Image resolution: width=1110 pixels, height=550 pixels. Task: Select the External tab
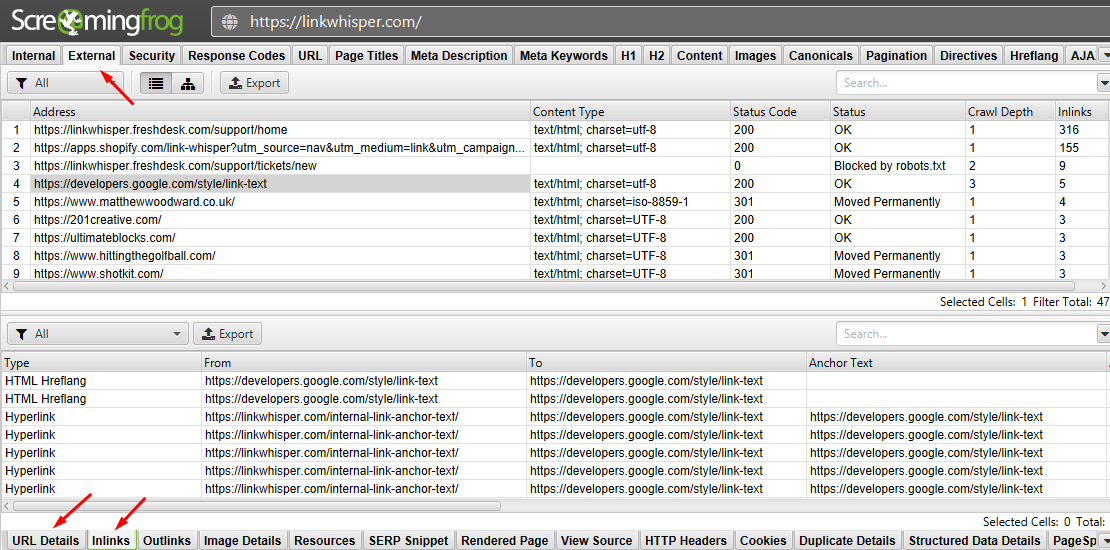(x=92, y=56)
